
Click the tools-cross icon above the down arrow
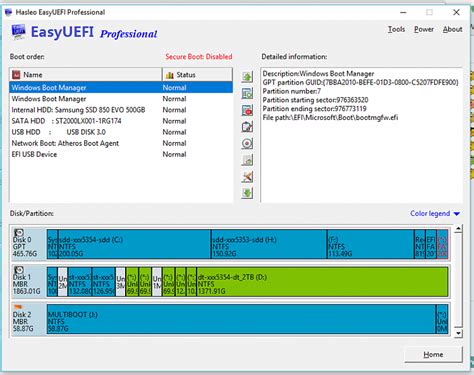pyautogui.click(x=247, y=177)
